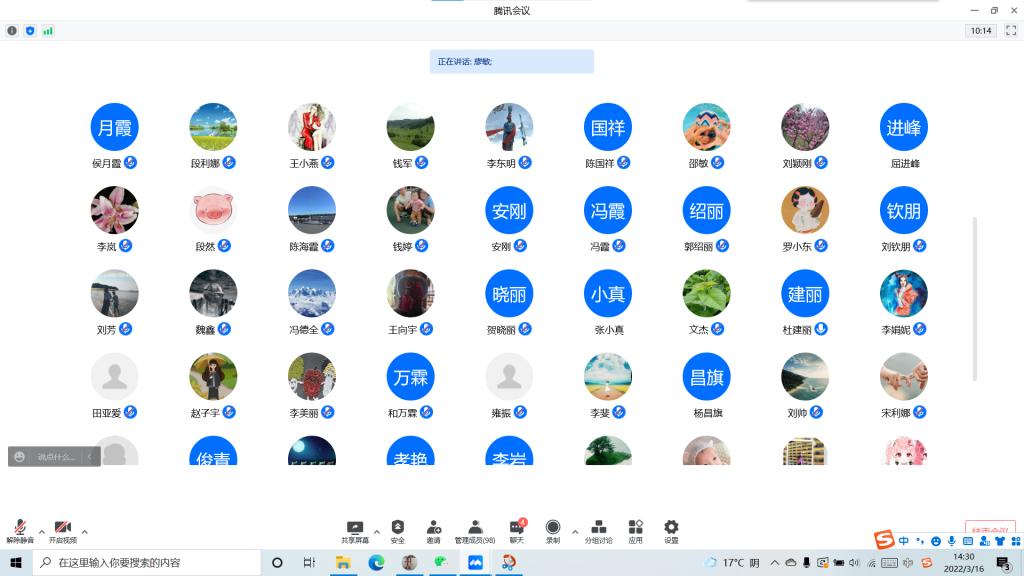1024x576 pixels.
Task: Click the 说点什么 chat input box
Action: coord(55,457)
